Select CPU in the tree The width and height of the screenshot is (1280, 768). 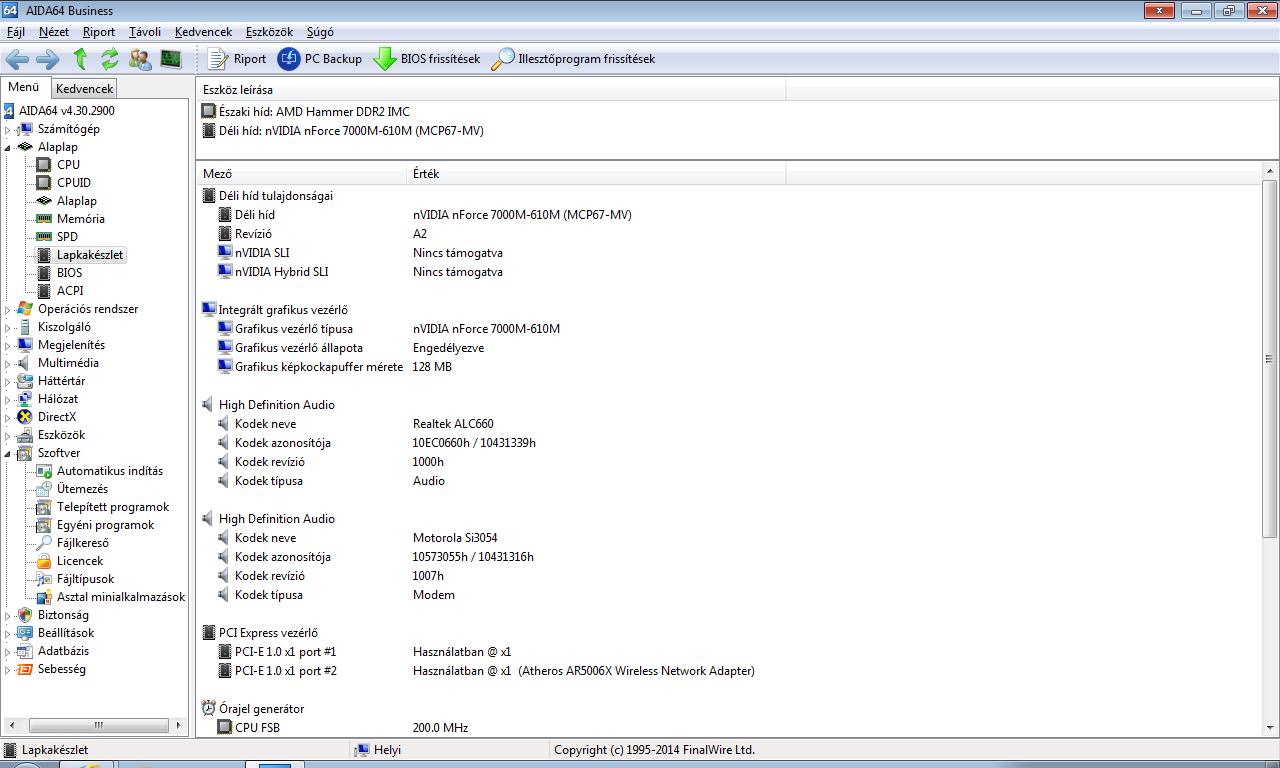[x=68, y=165]
